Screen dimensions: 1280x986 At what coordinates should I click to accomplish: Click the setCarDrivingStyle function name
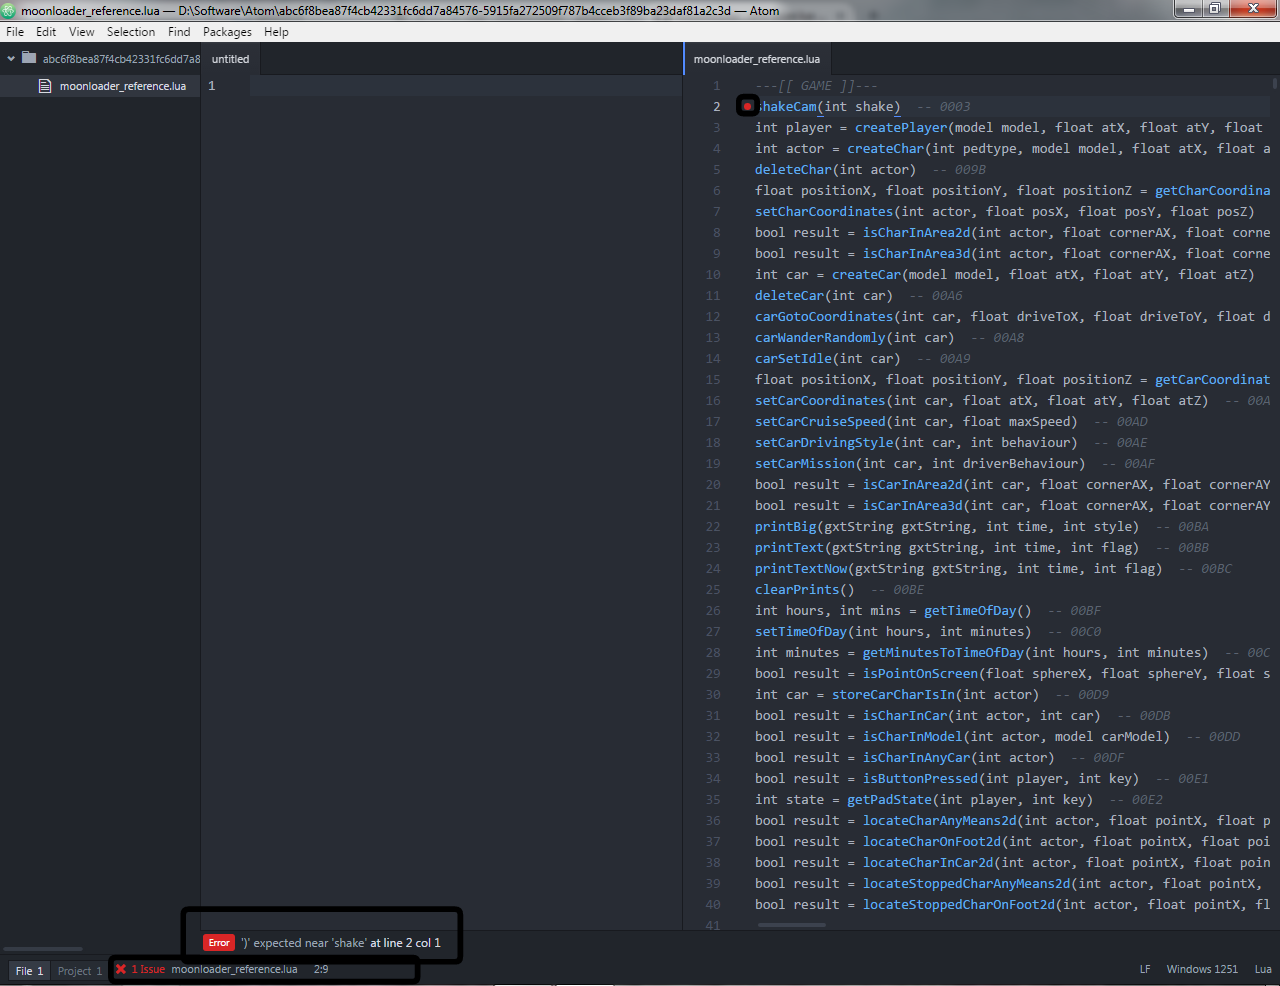[824, 443]
